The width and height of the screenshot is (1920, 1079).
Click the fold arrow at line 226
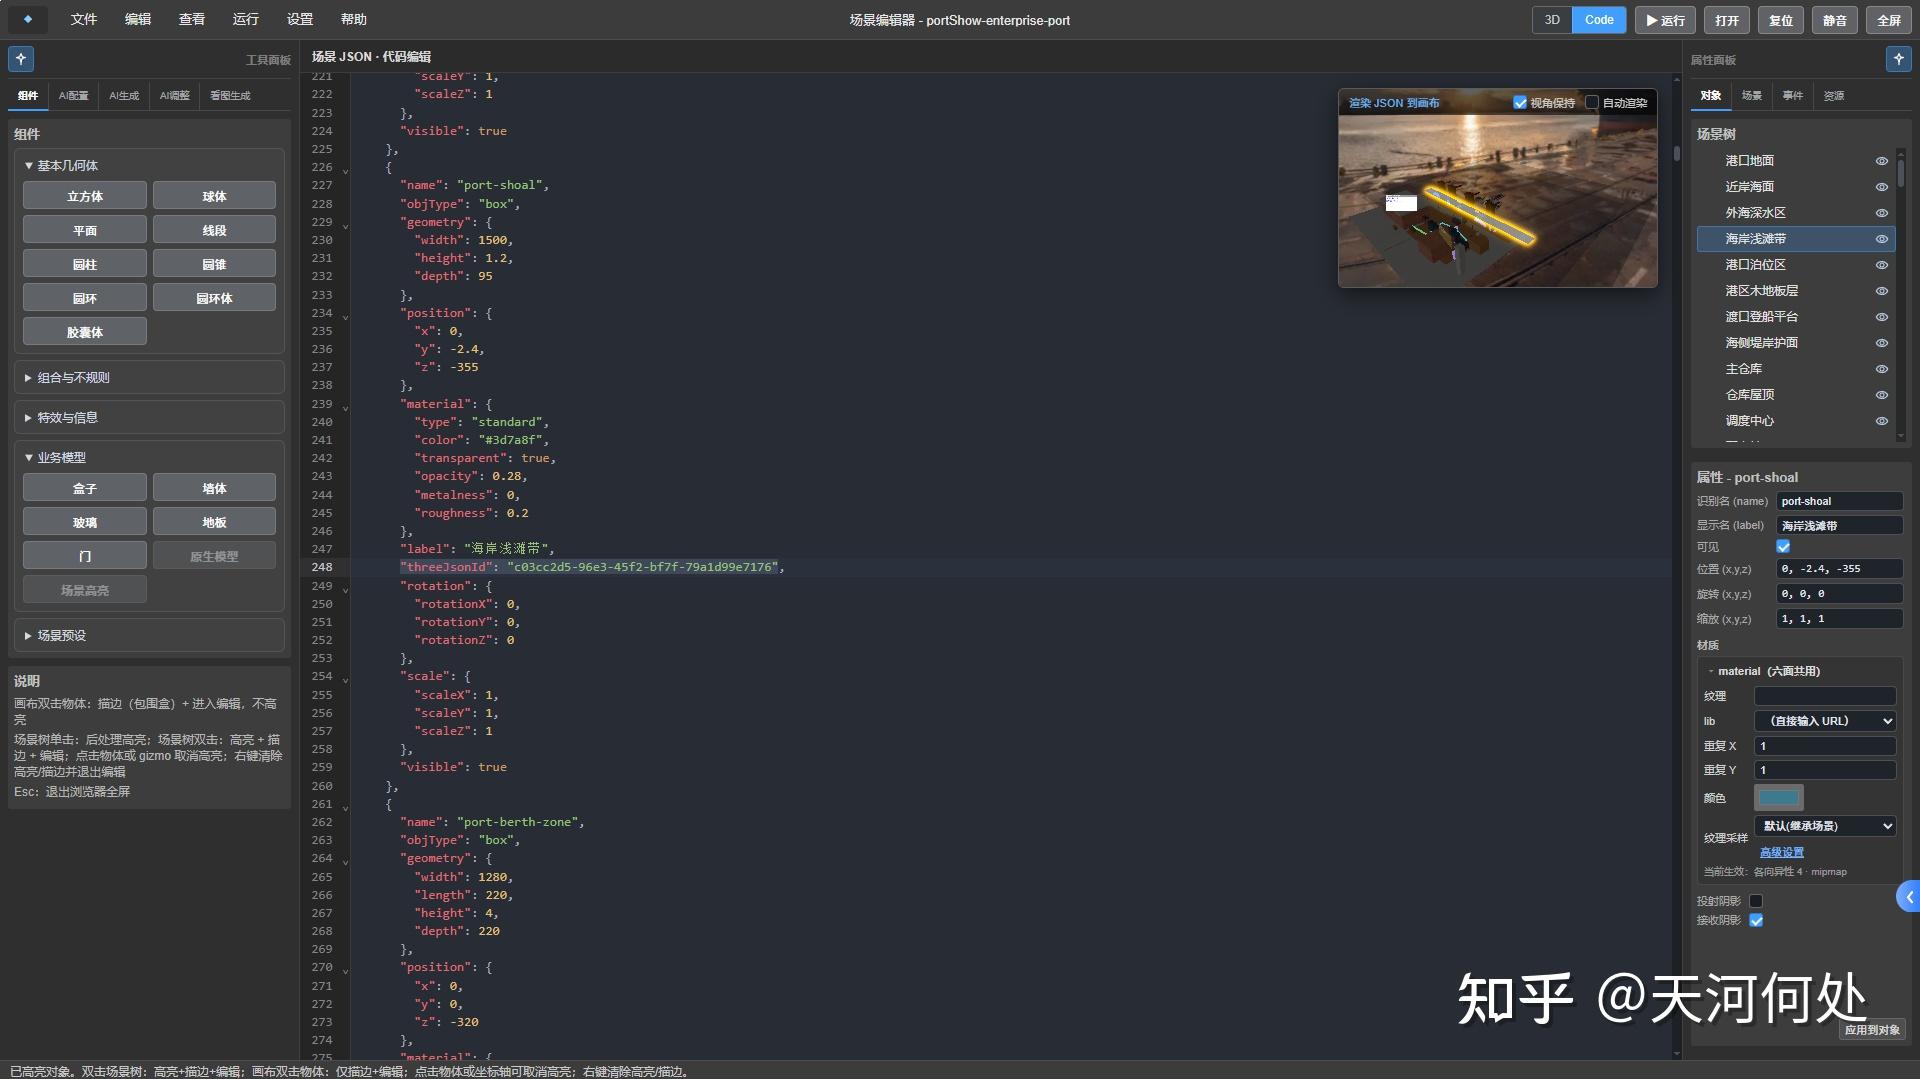point(346,169)
